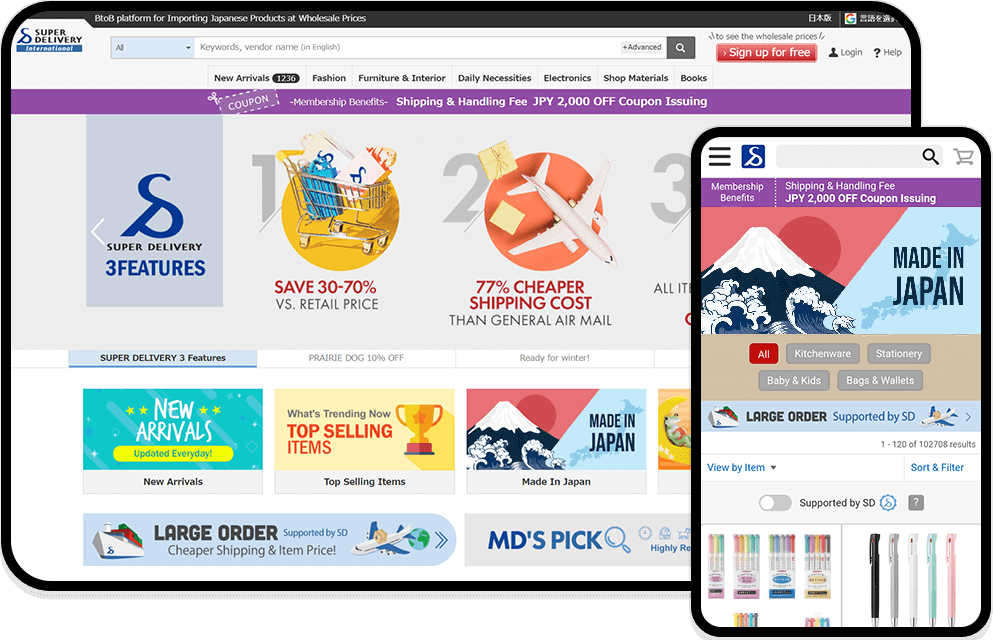Expand Large Order banner chevron on mobile
The width and height of the screenshot is (993, 640).
point(968,417)
